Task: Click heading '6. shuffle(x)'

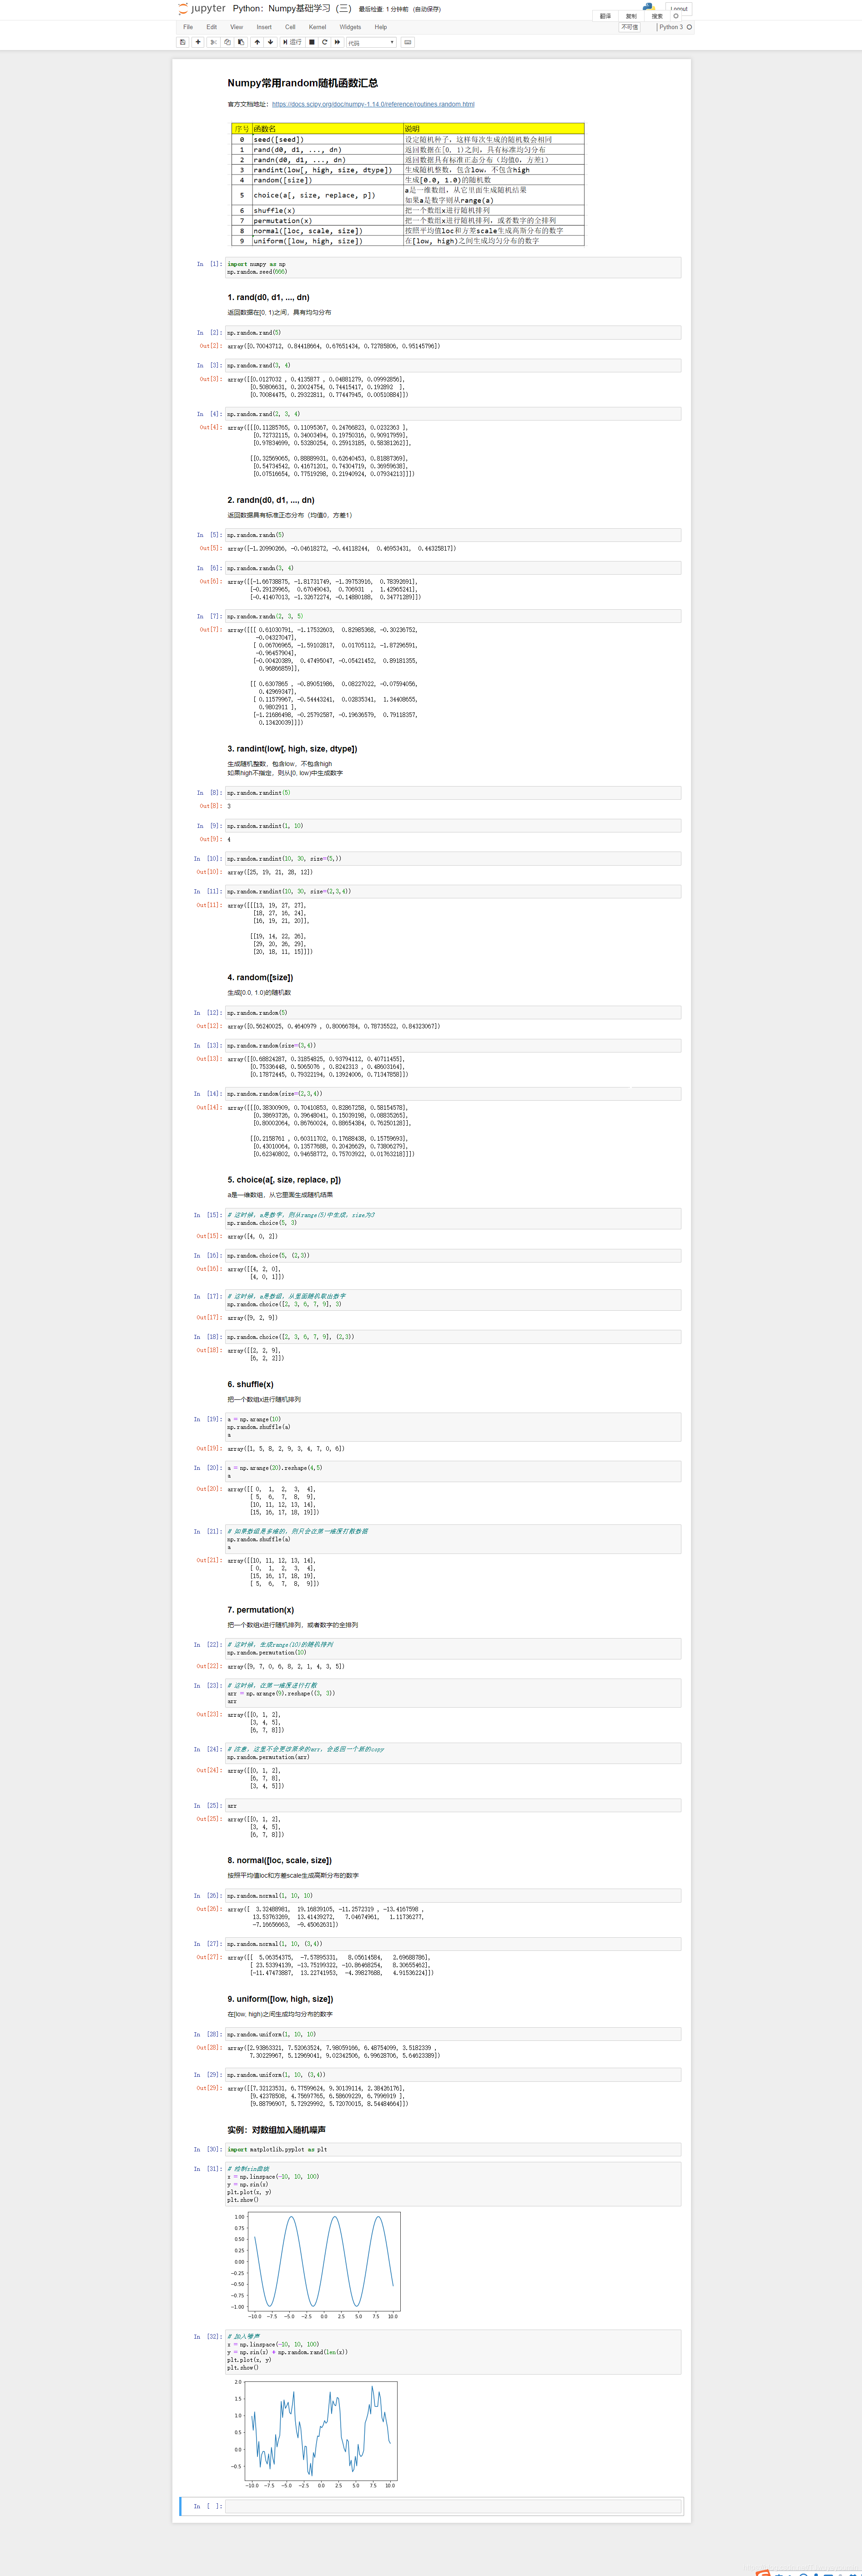Action: click(250, 1385)
